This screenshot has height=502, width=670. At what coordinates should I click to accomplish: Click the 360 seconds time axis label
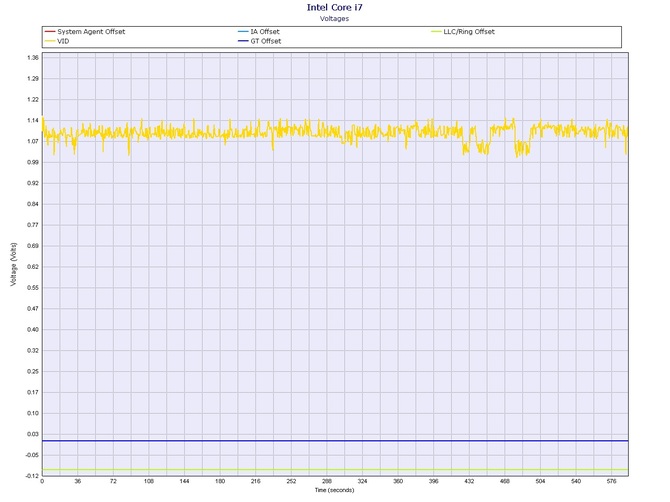click(x=398, y=481)
